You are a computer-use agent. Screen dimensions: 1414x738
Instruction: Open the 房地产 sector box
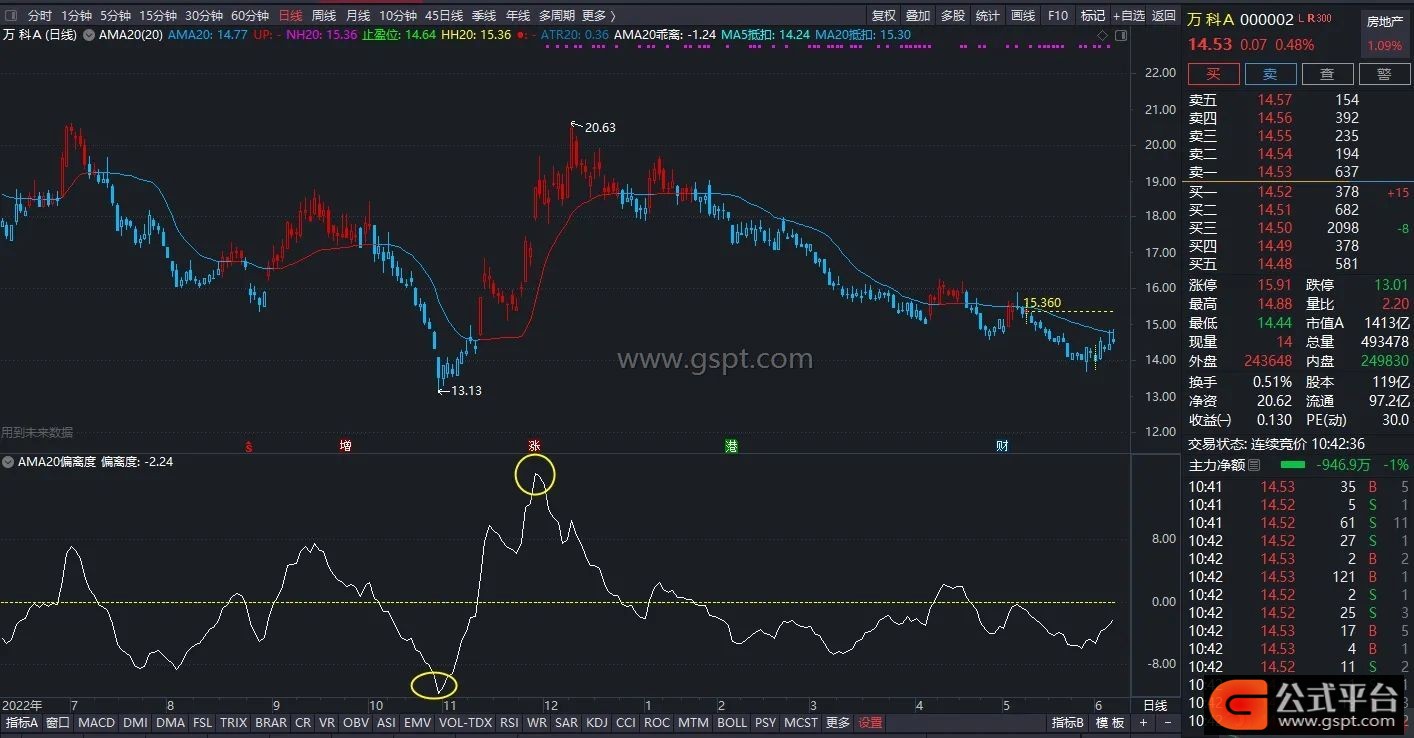[1385, 32]
